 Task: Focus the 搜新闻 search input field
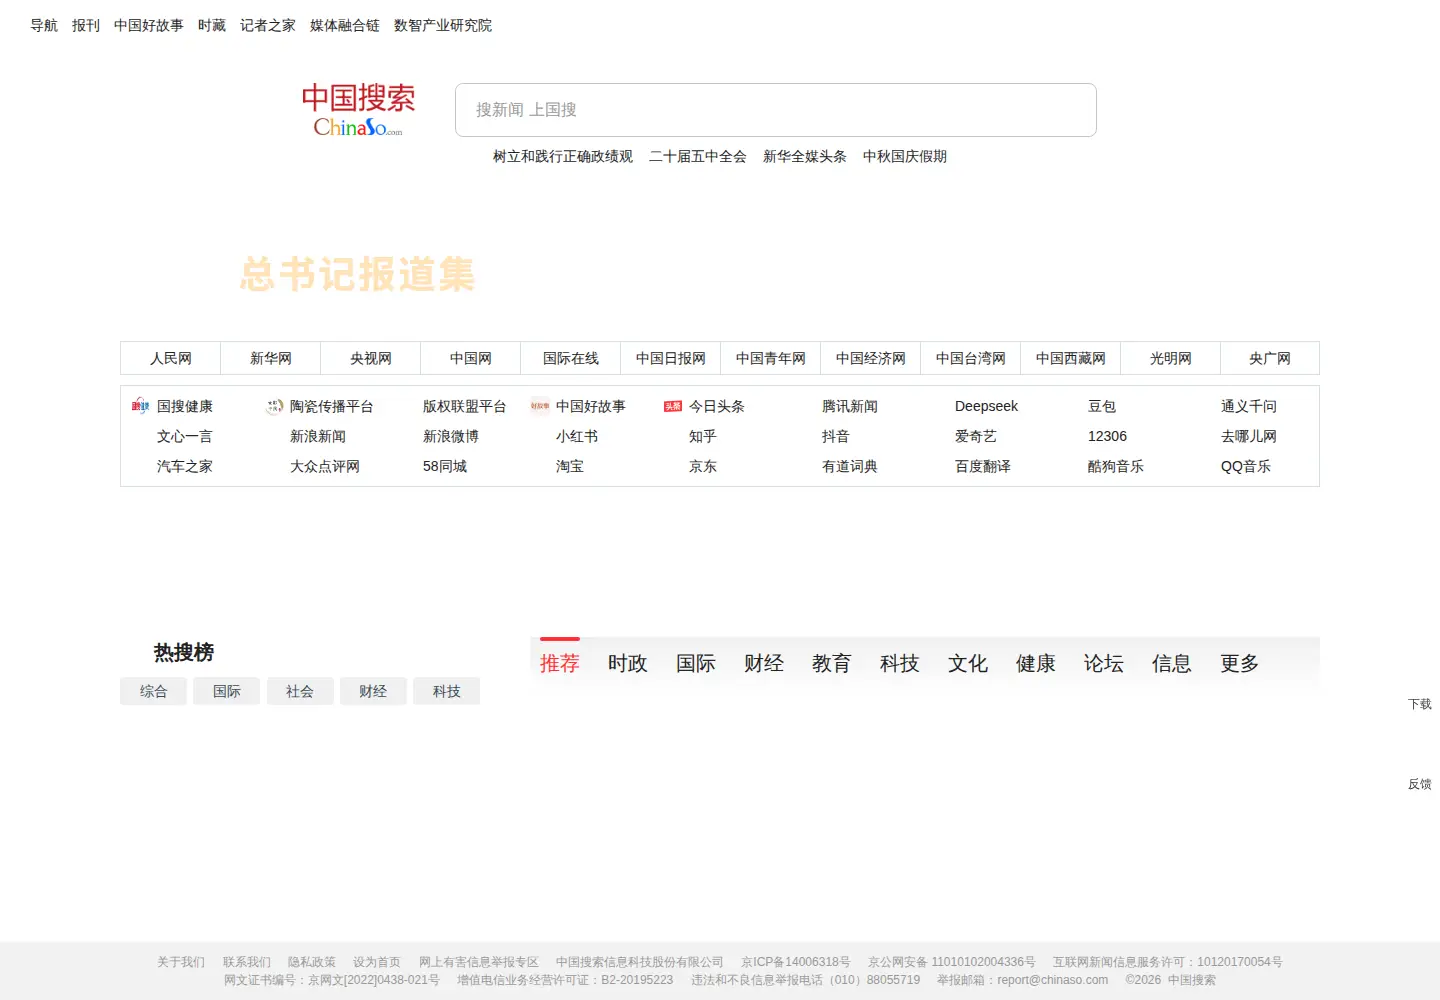coord(775,110)
